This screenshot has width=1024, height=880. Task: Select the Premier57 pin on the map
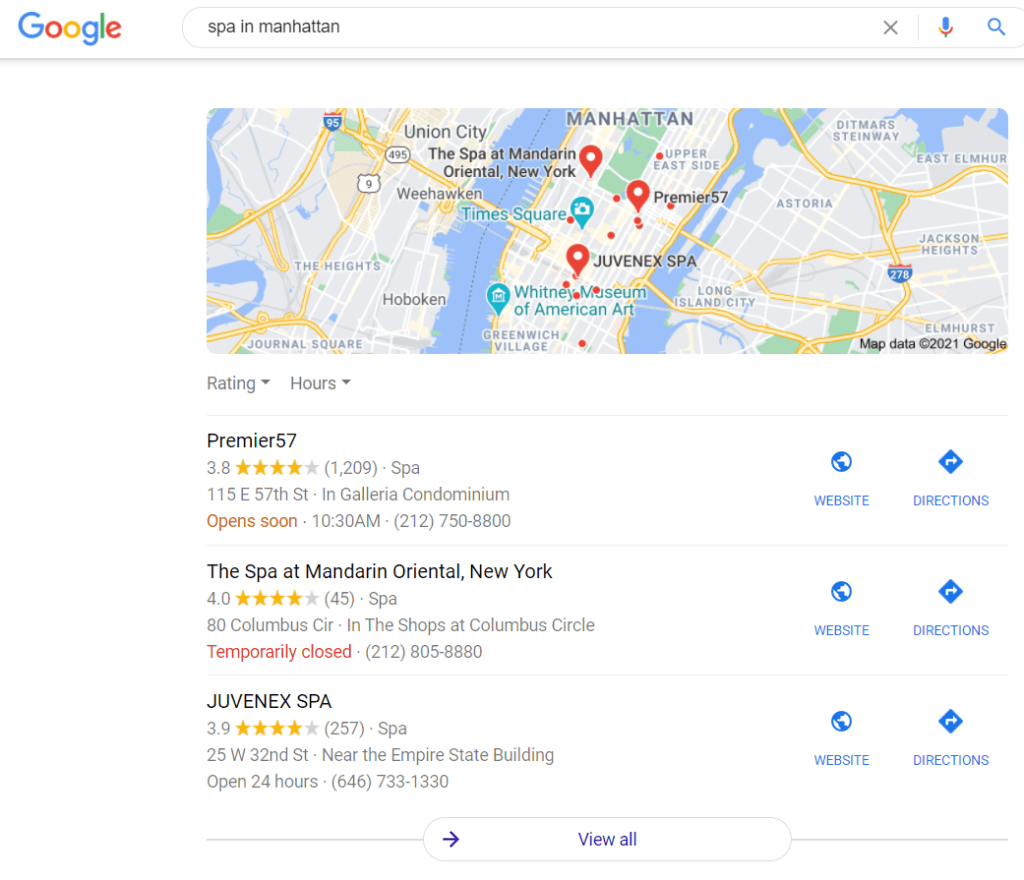[x=638, y=195]
